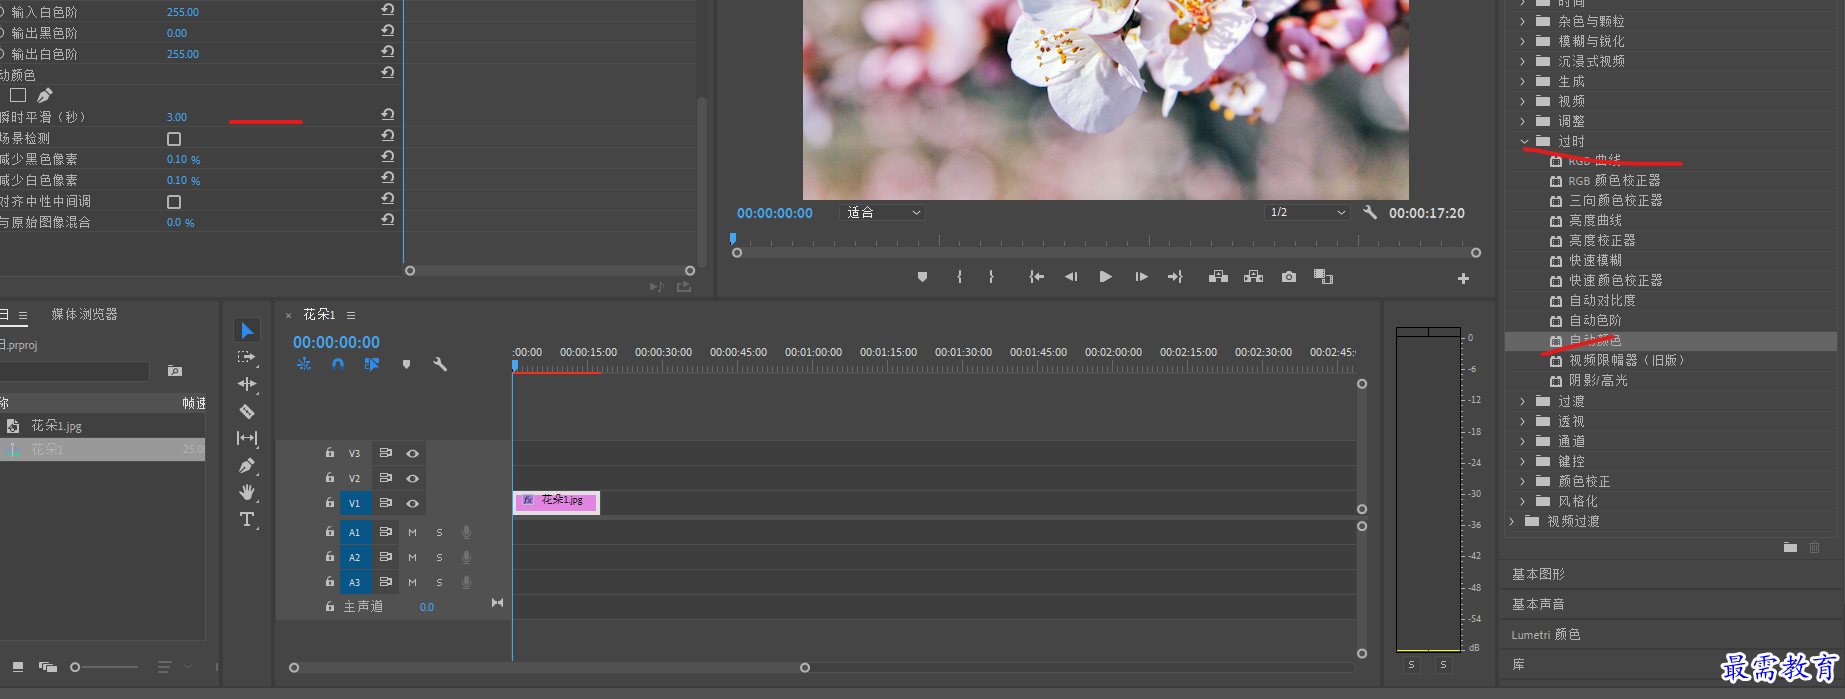Expand the 风格化 folder
1845x699 pixels.
tap(1523, 501)
